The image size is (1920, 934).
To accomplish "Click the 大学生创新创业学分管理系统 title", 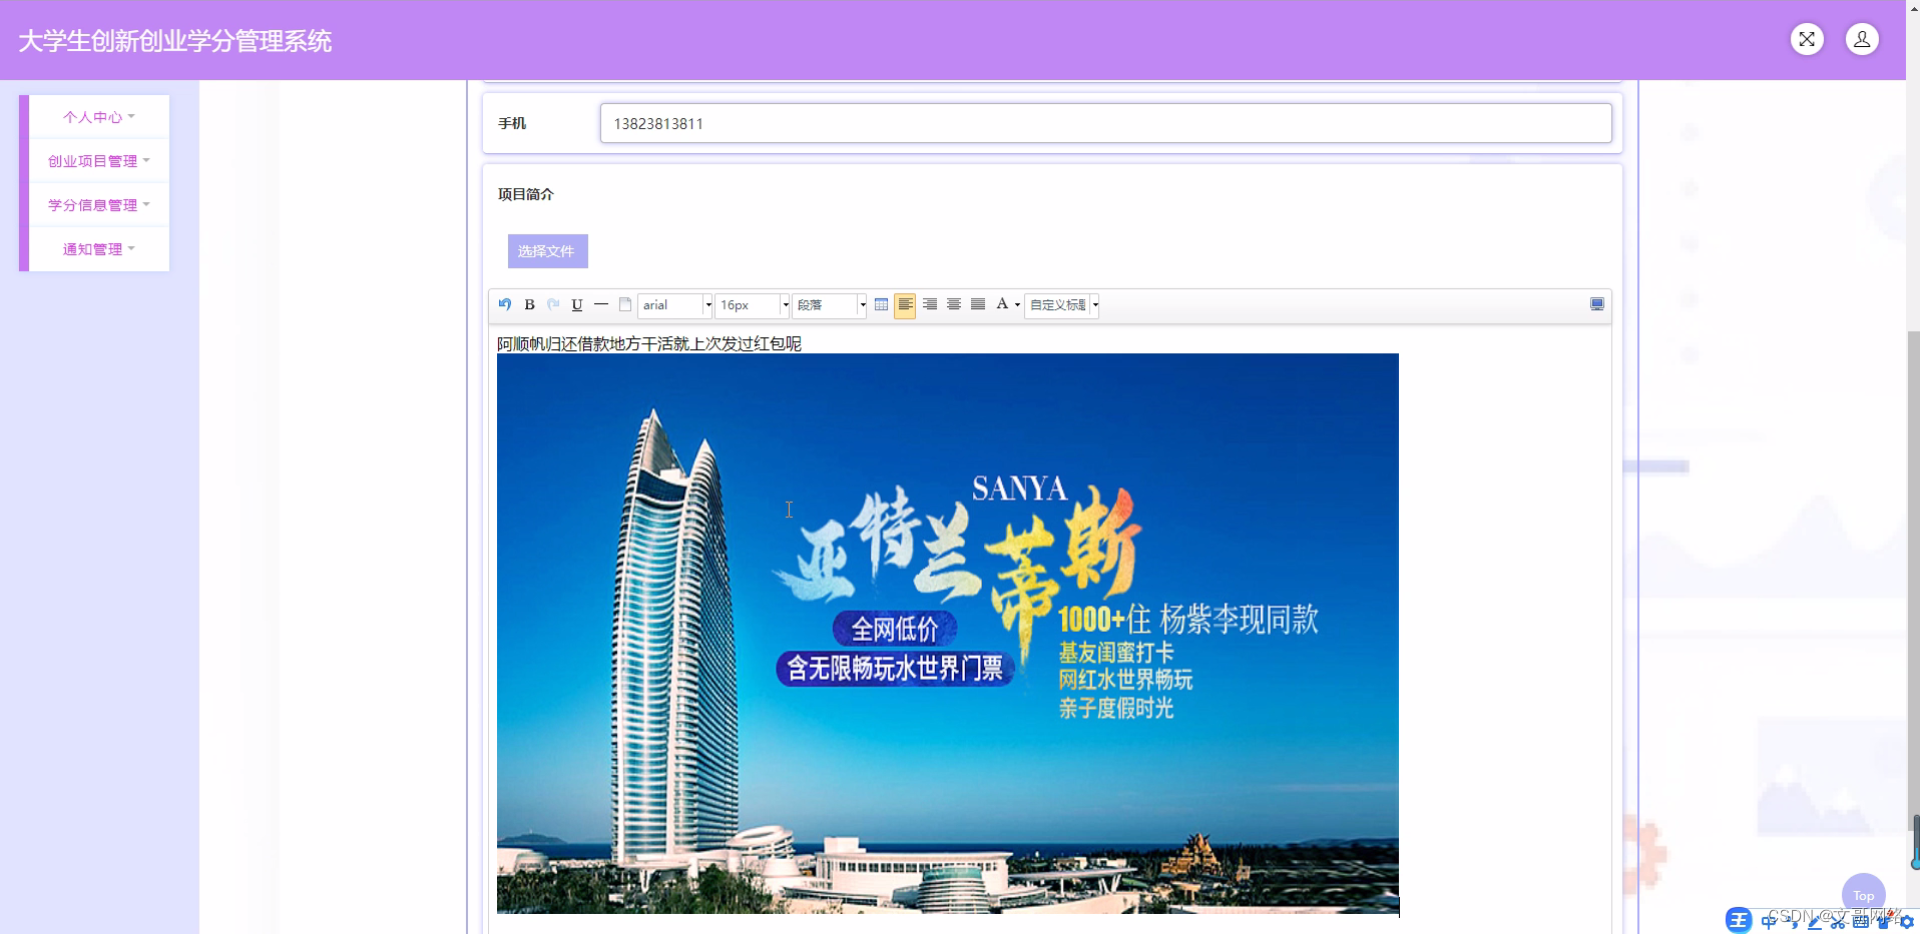I will [175, 41].
